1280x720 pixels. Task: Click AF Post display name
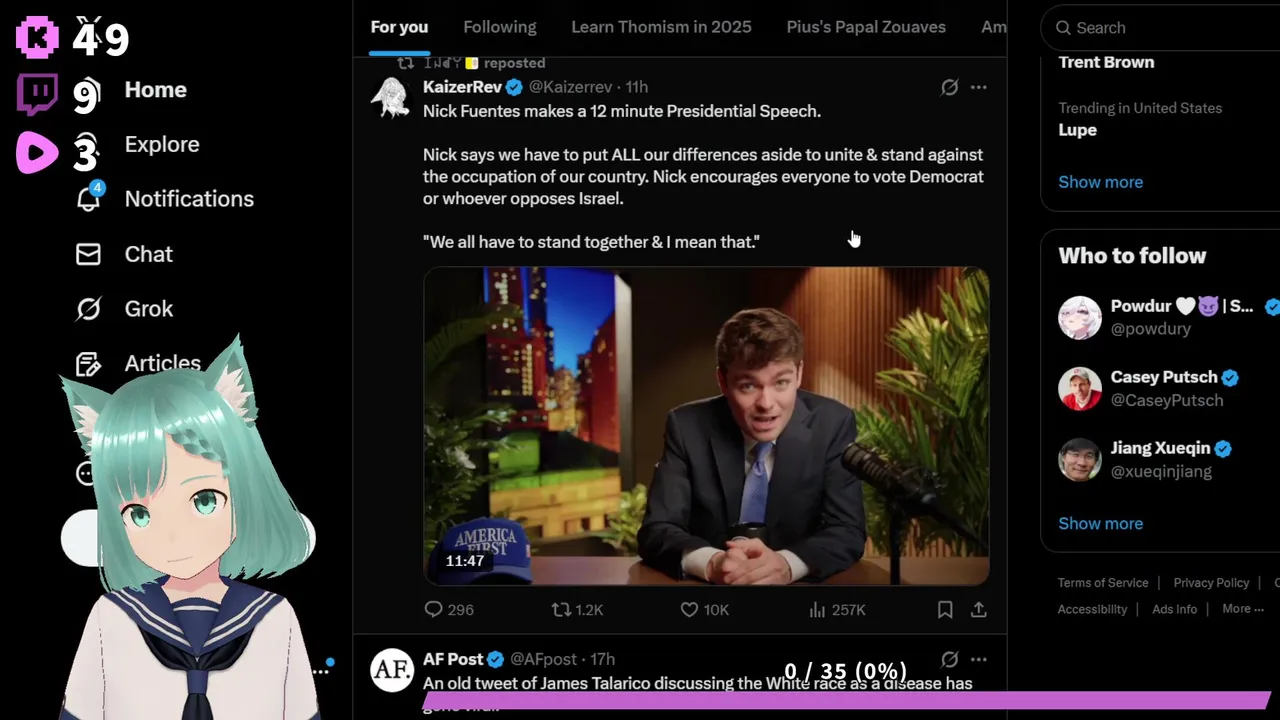(x=453, y=659)
